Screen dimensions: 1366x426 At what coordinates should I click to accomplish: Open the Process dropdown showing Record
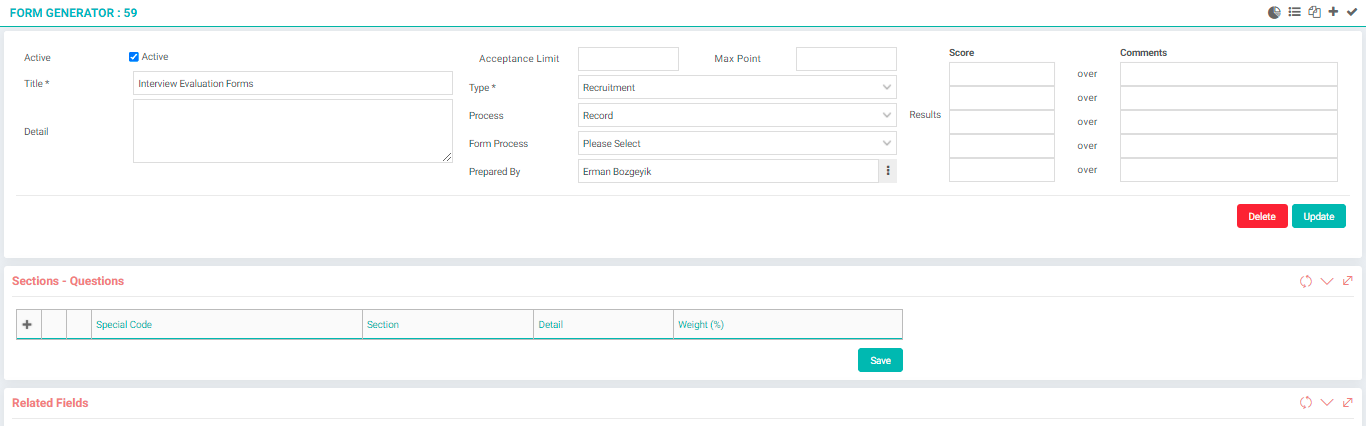pyautogui.click(x=737, y=115)
